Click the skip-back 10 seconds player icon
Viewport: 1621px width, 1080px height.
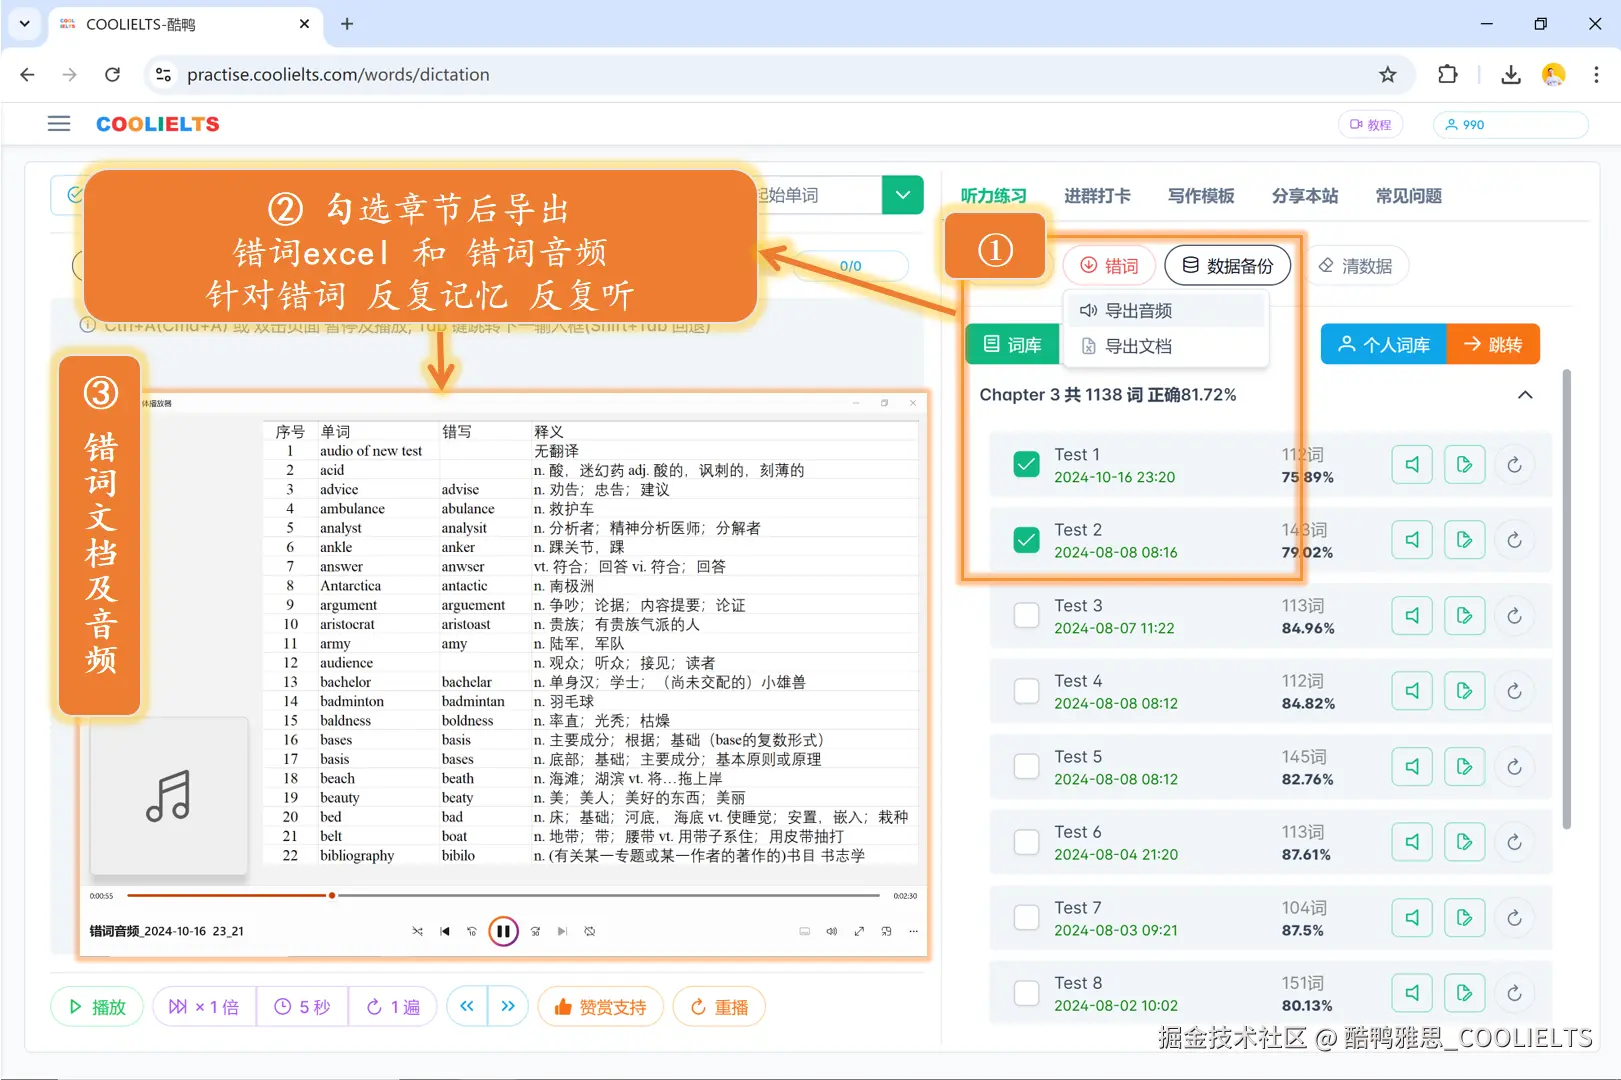click(471, 931)
